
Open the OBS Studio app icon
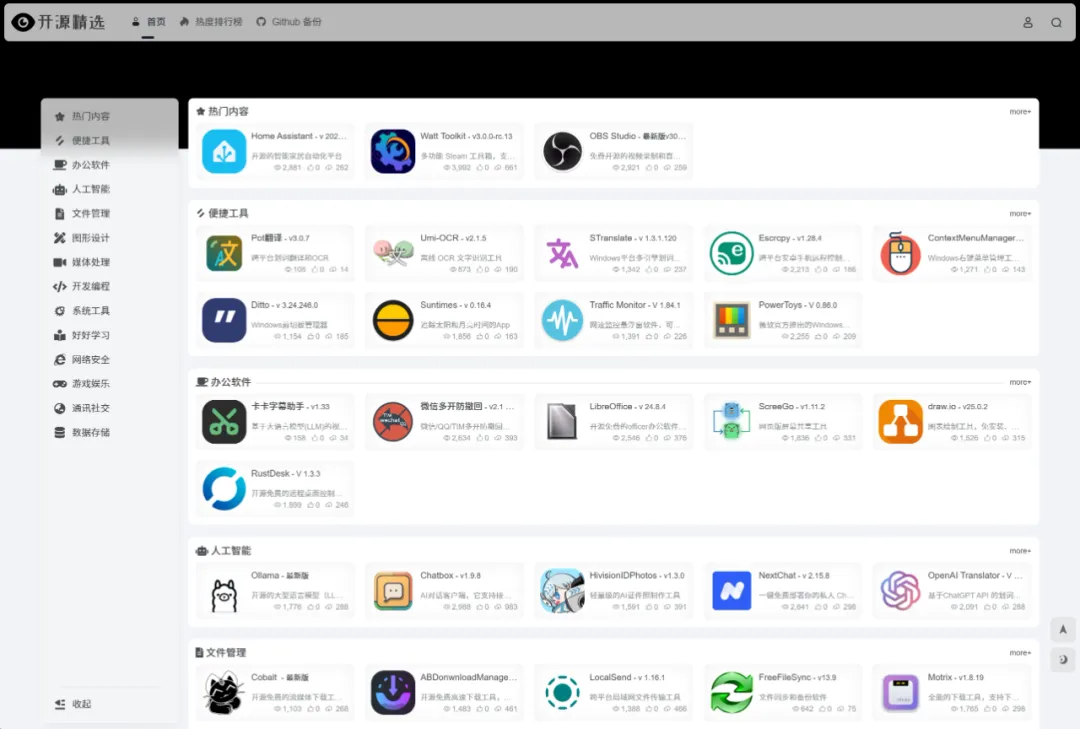coord(562,152)
